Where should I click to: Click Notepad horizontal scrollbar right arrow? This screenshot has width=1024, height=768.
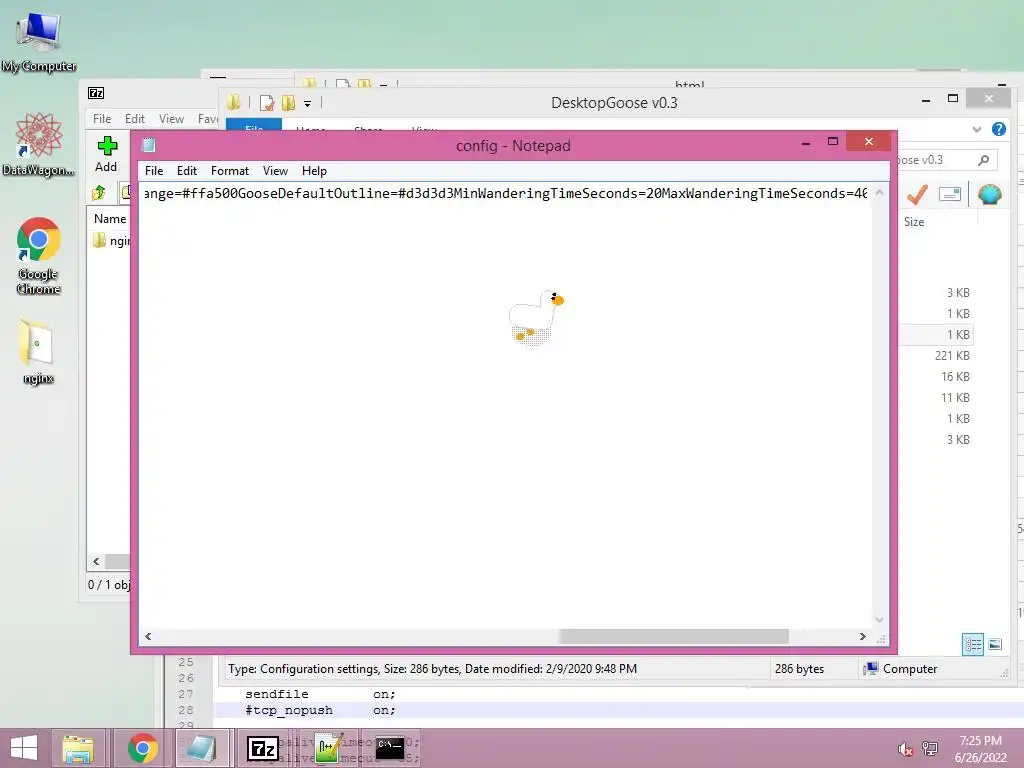862,636
